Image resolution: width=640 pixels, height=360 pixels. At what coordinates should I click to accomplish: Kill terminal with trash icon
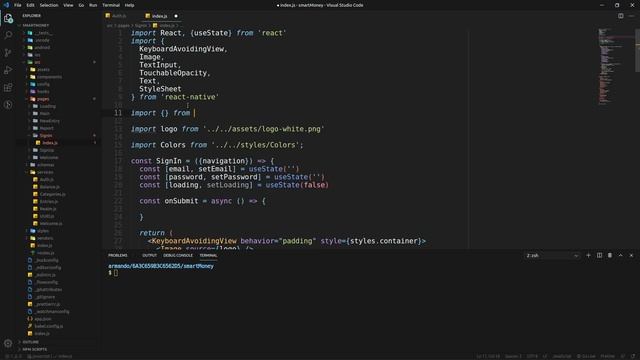click(610, 256)
